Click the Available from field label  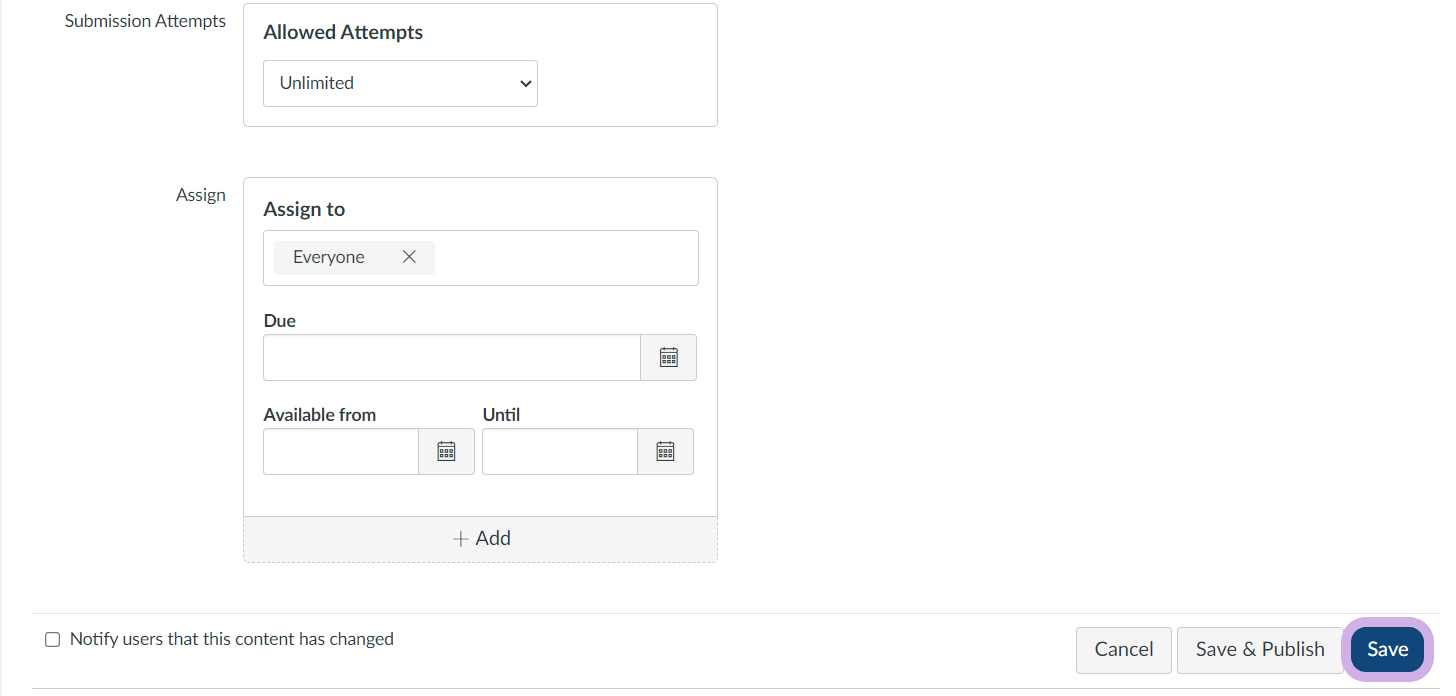(320, 415)
